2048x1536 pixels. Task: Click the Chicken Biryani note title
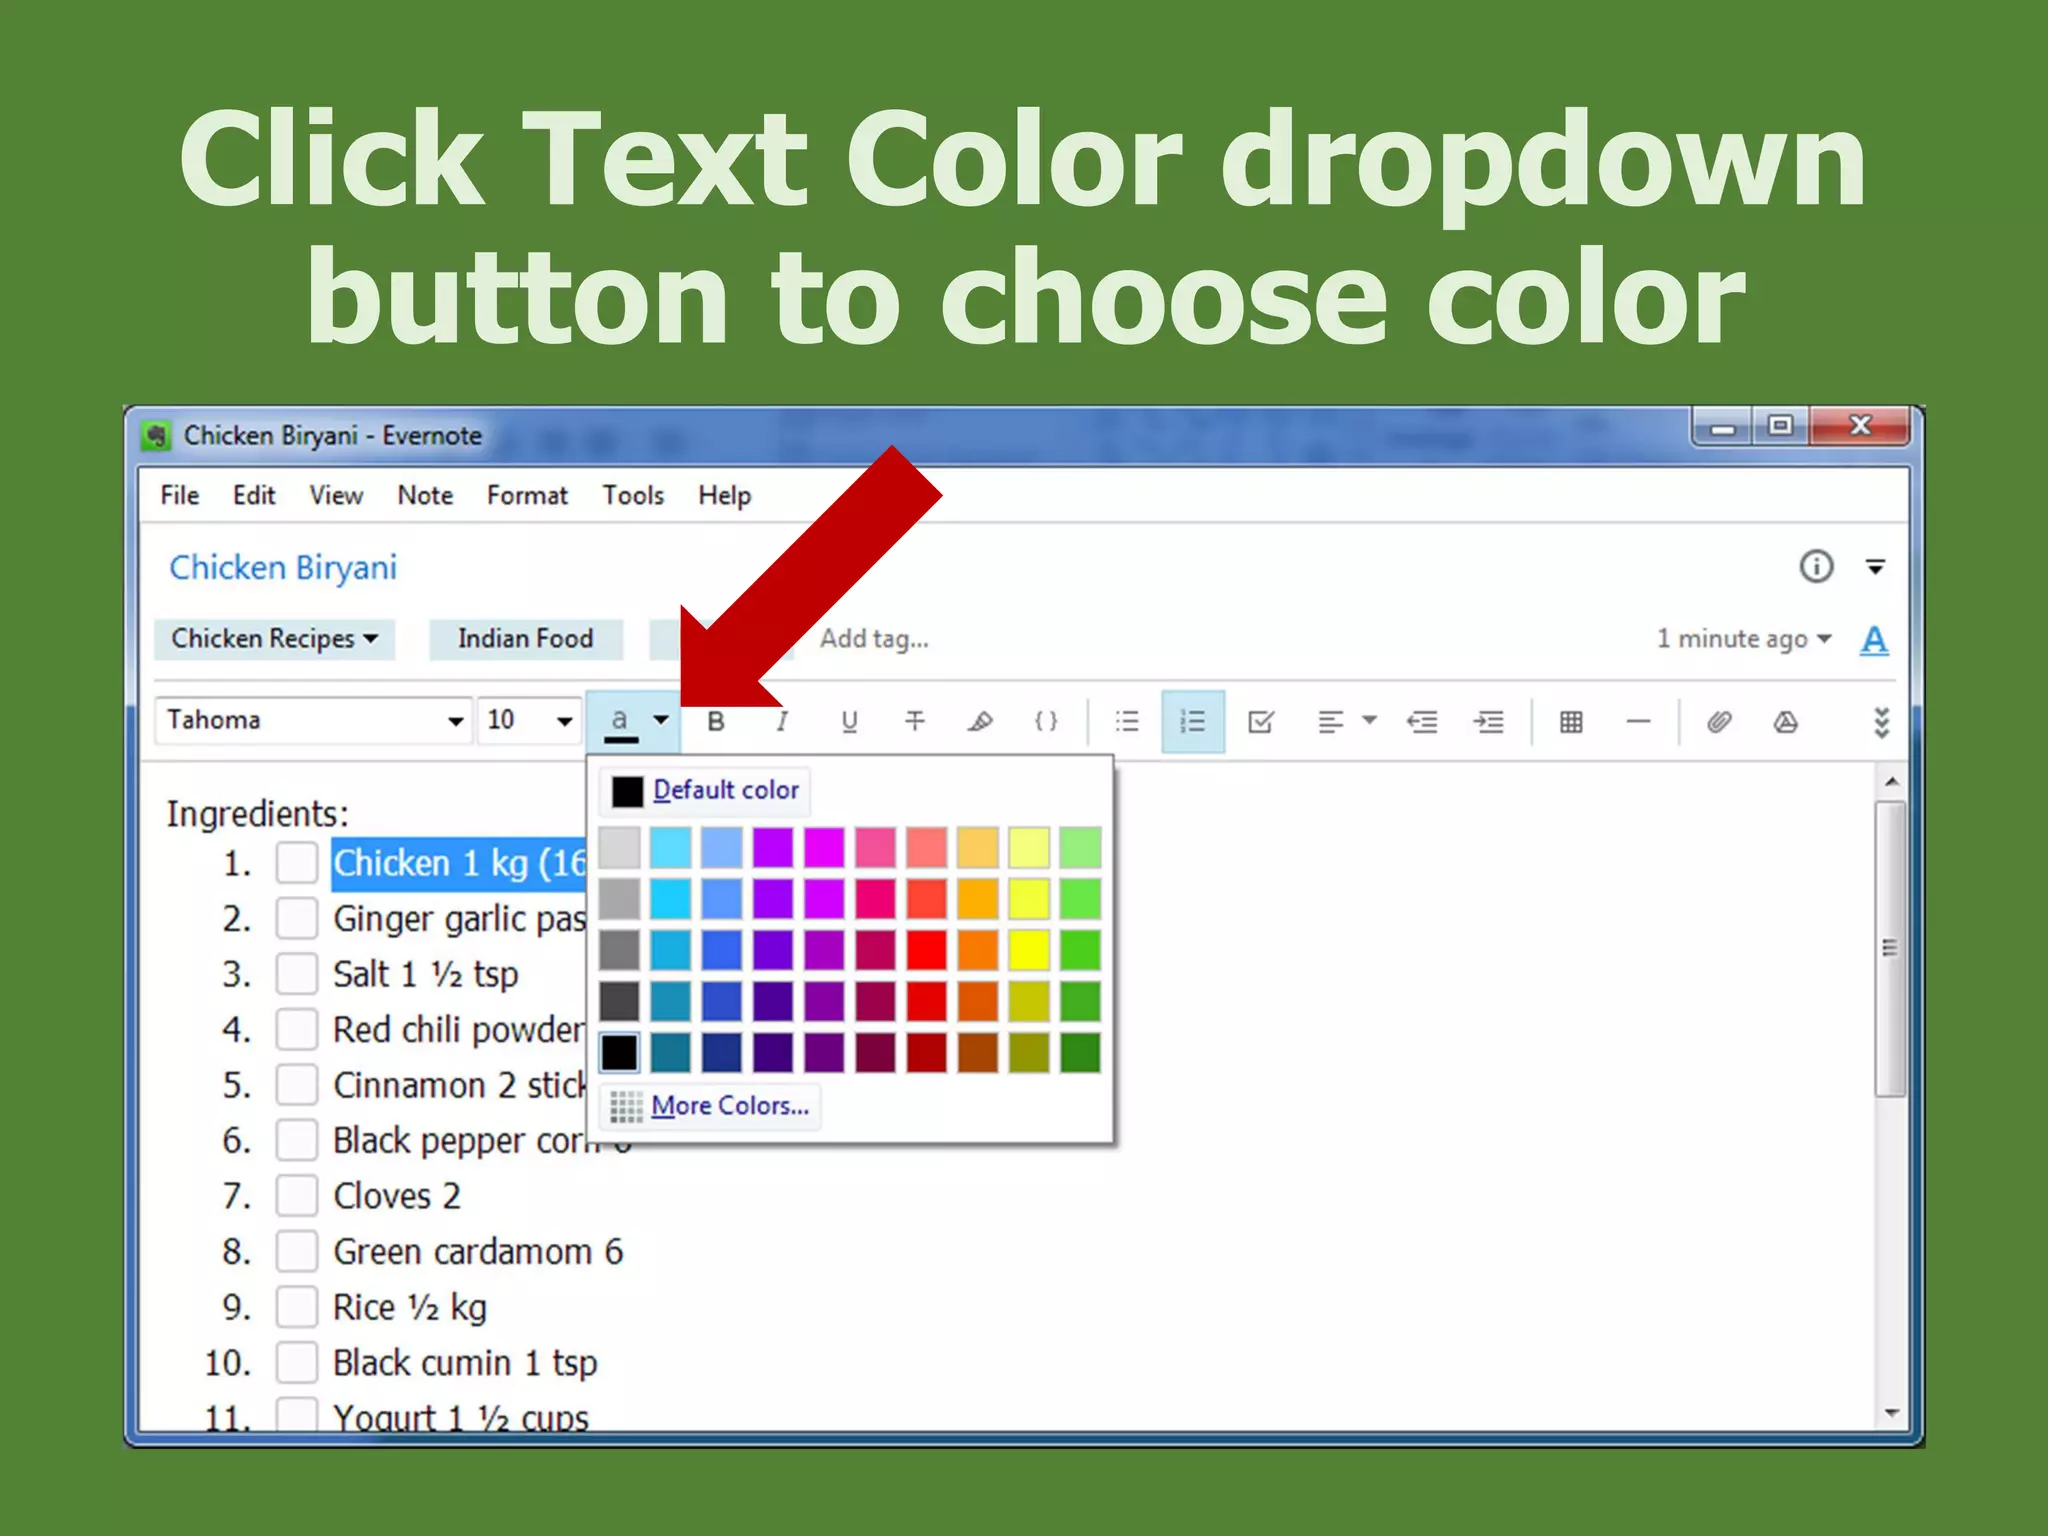[x=283, y=568]
